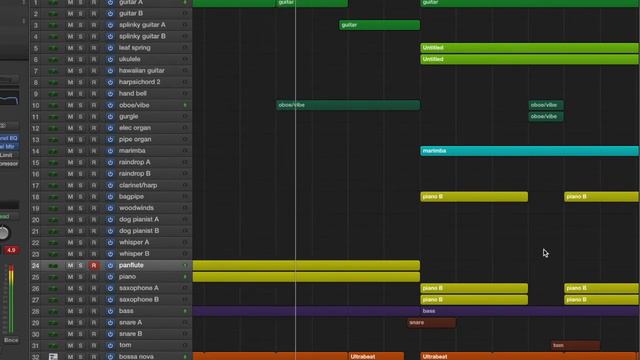Solo the hand bell track
This screenshot has width=640, height=360.
(81, 93)
